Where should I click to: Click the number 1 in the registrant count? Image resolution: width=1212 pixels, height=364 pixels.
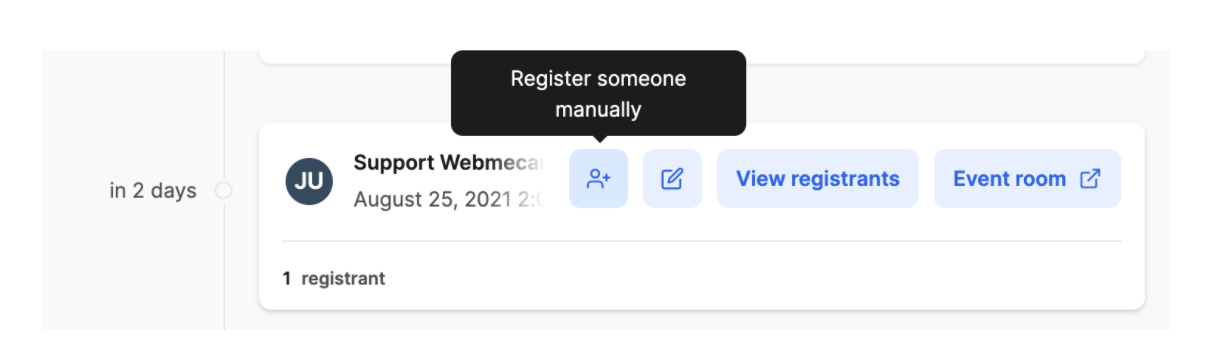287,278
